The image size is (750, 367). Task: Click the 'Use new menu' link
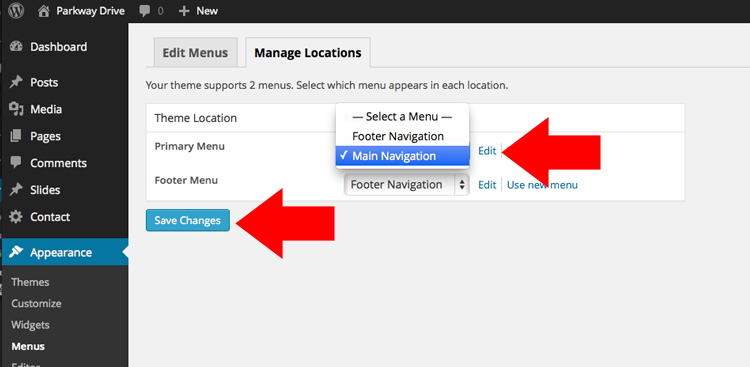point(542,185)
